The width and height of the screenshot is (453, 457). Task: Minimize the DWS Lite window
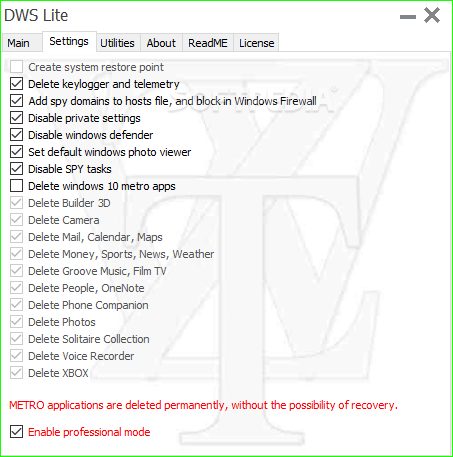point(408,16)
